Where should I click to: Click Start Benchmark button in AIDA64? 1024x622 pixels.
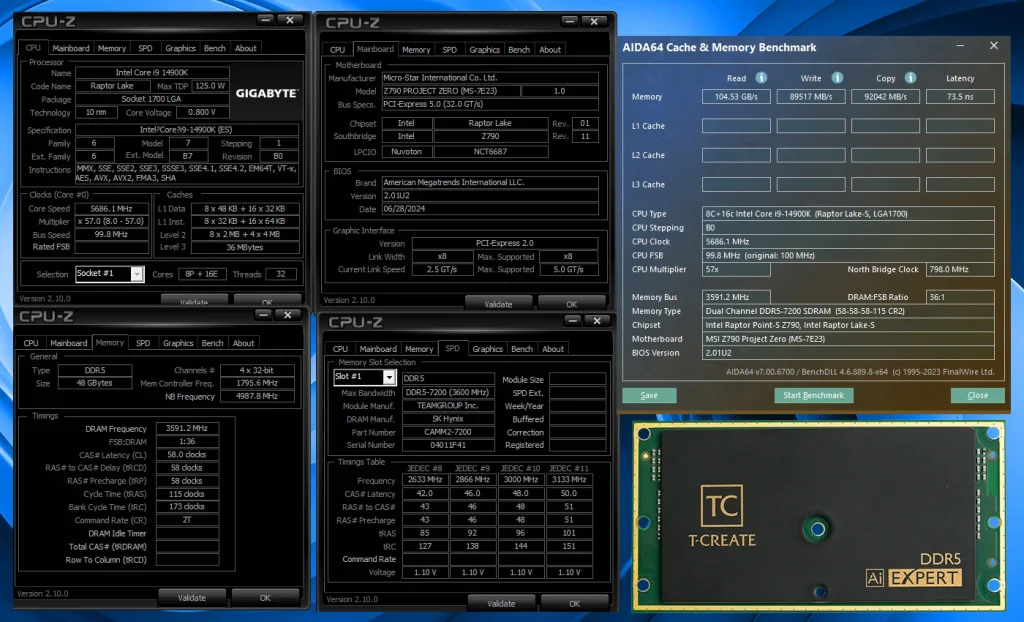(814, 395)
